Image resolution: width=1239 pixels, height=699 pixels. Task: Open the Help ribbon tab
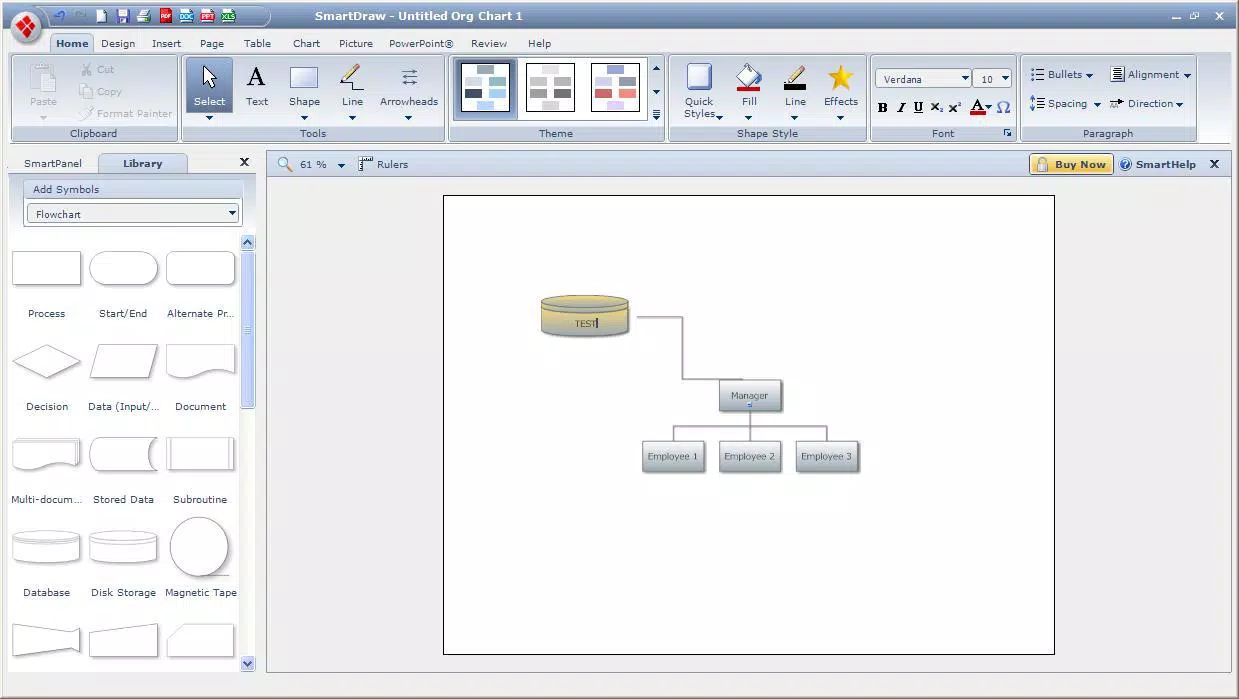click(539, 43)
